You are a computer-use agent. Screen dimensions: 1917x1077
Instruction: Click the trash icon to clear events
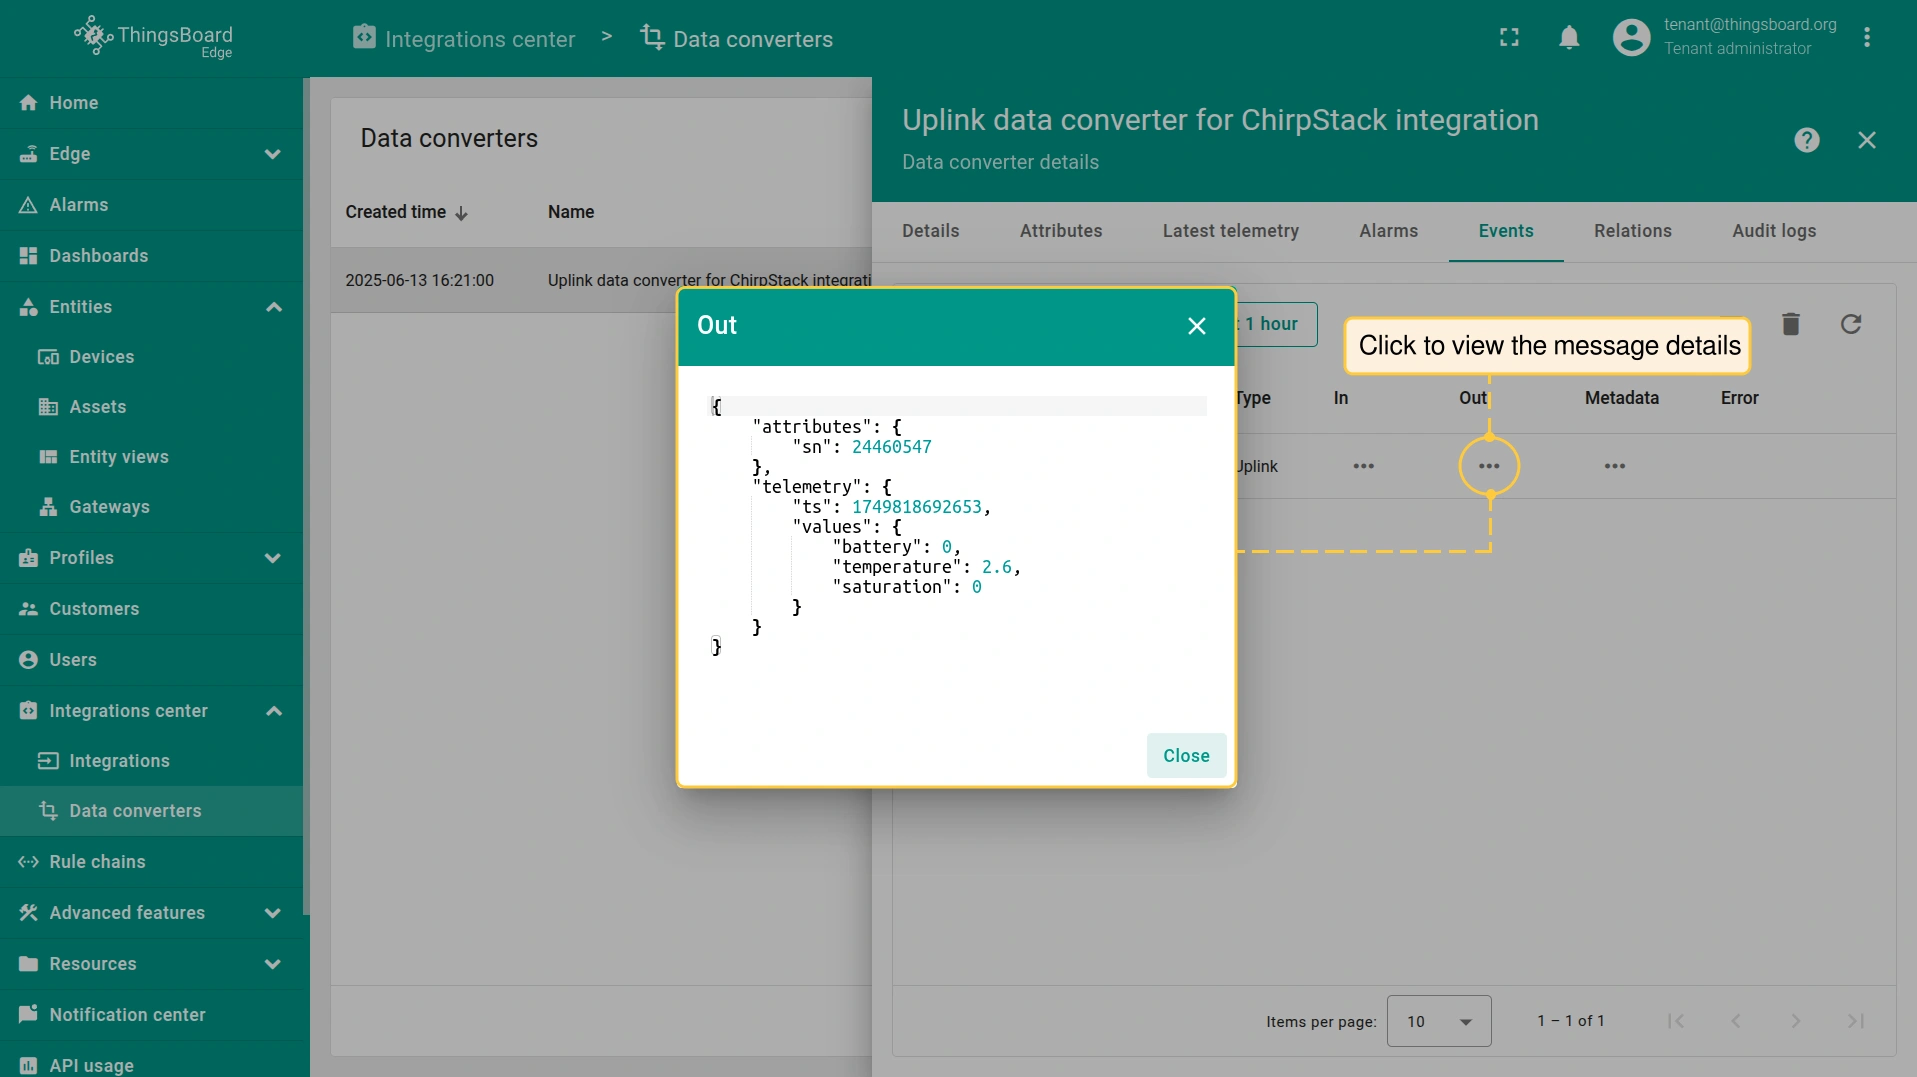coord(1790,324)
